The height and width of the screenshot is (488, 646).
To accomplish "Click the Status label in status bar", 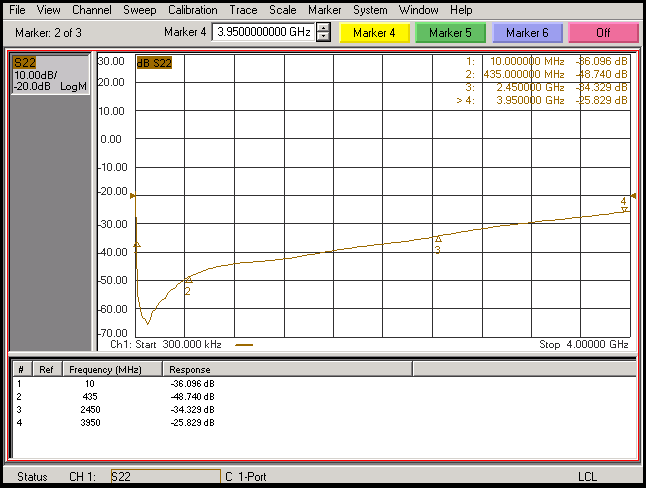I will click(32, 476).
